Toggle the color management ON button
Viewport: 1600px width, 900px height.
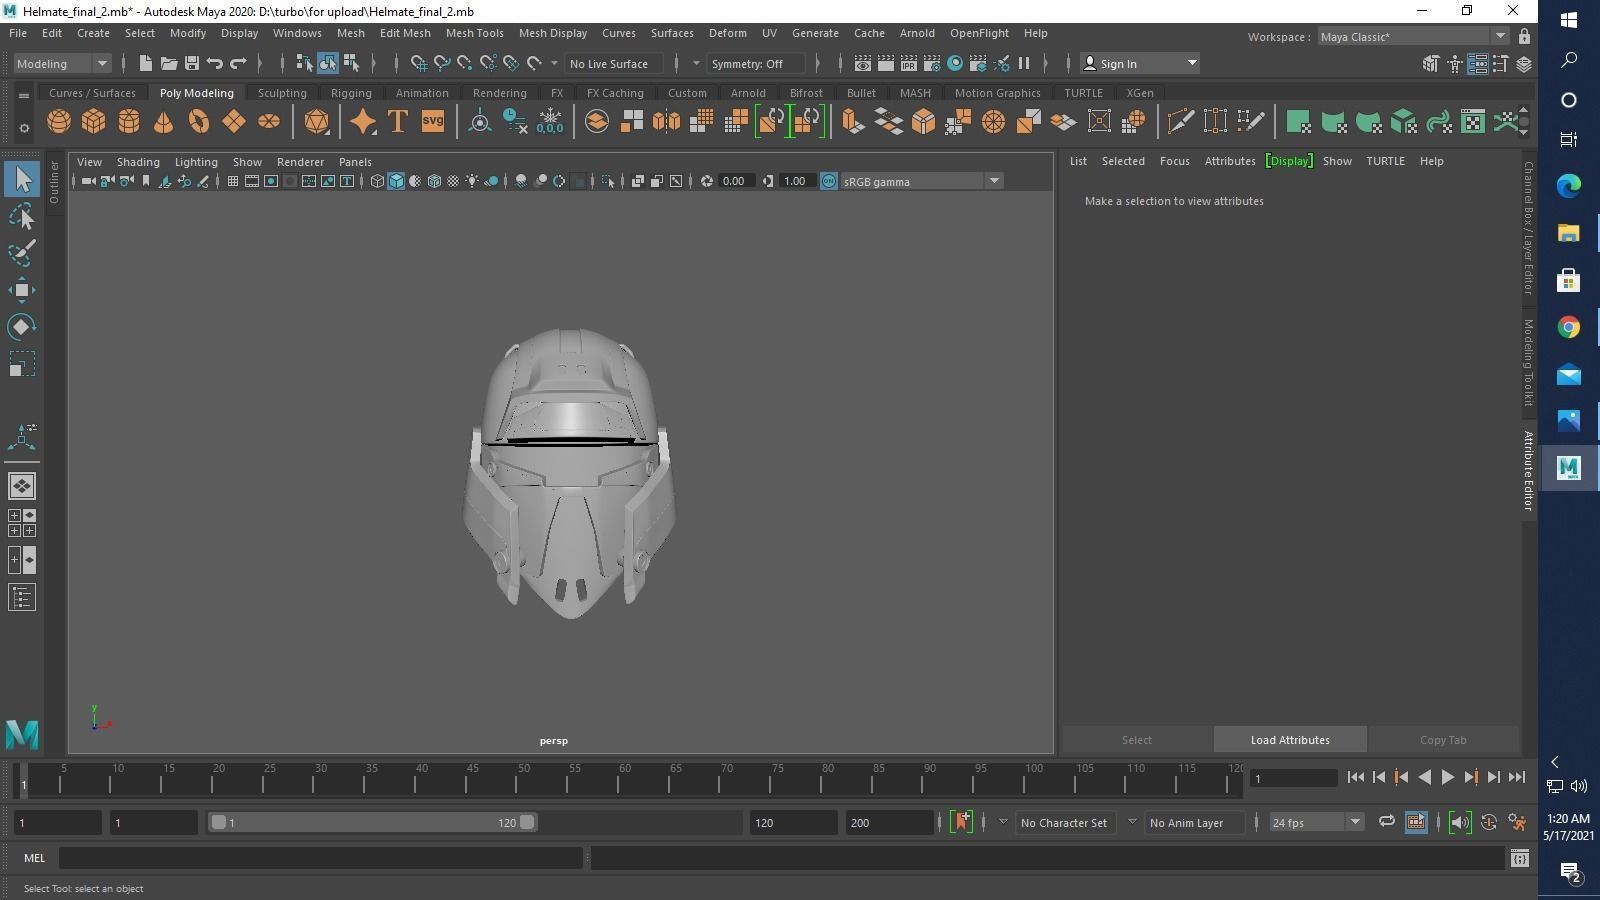tap(829, 181)
